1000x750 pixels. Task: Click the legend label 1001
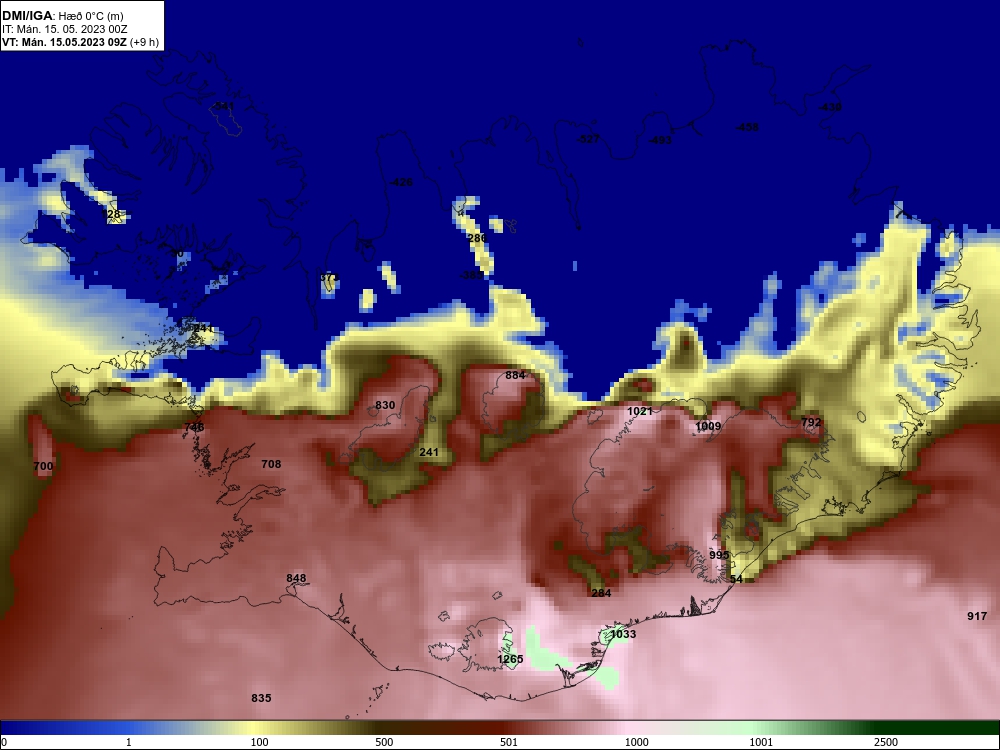coord(761,742)
